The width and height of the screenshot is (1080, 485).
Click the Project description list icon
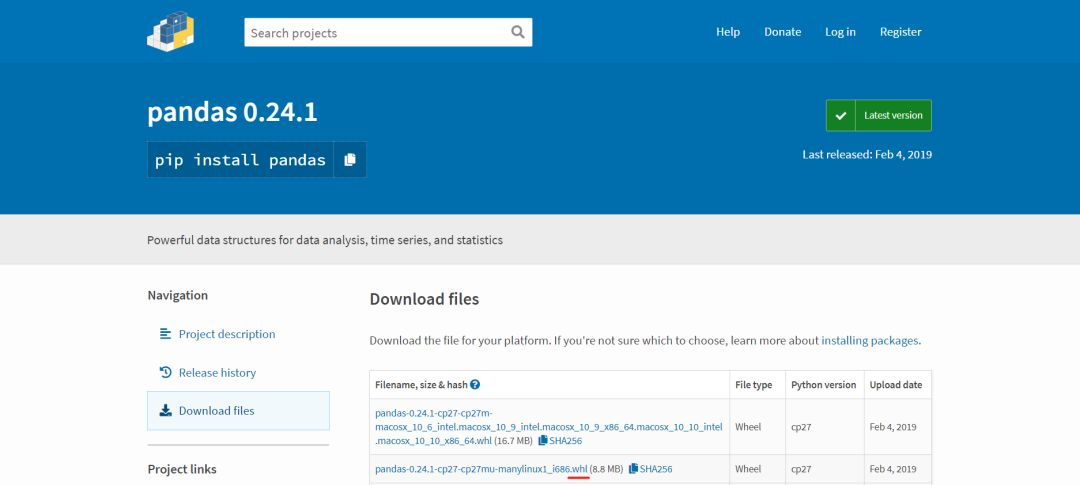click(x=165, y=334)
